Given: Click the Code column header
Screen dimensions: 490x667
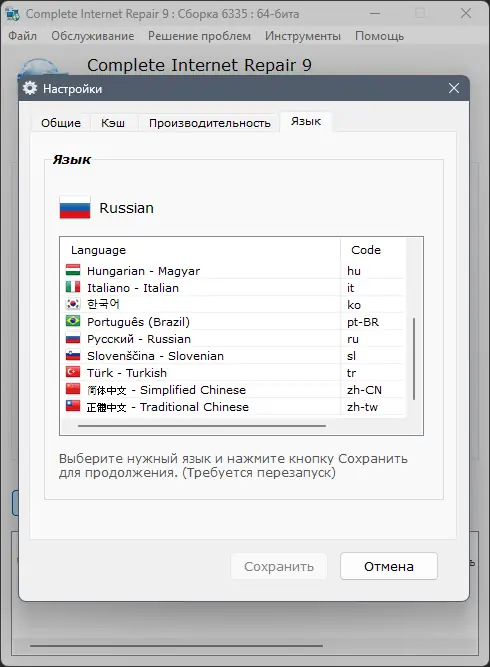Looking at the screenshot, I should tap(373, 250).
